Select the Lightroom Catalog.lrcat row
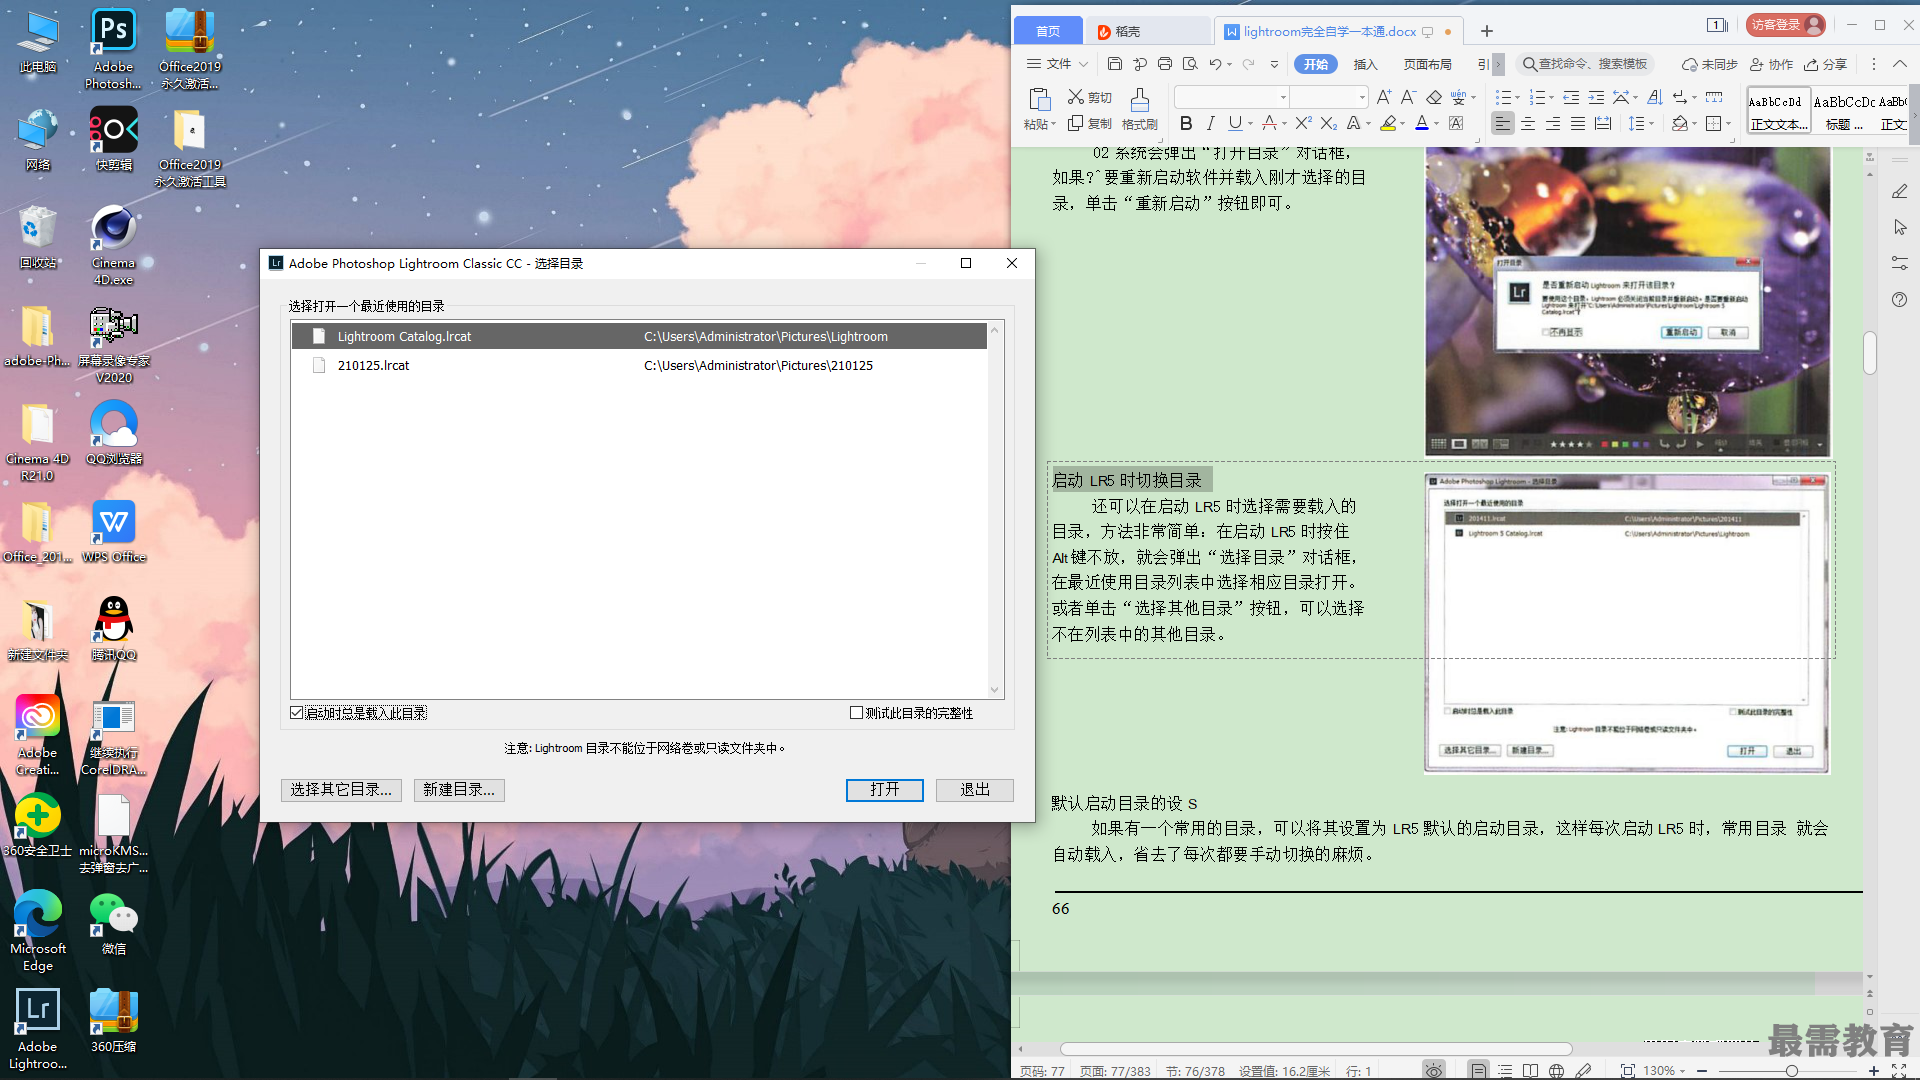Viewport: 1920px width, 1080px height. coord(639,336)
